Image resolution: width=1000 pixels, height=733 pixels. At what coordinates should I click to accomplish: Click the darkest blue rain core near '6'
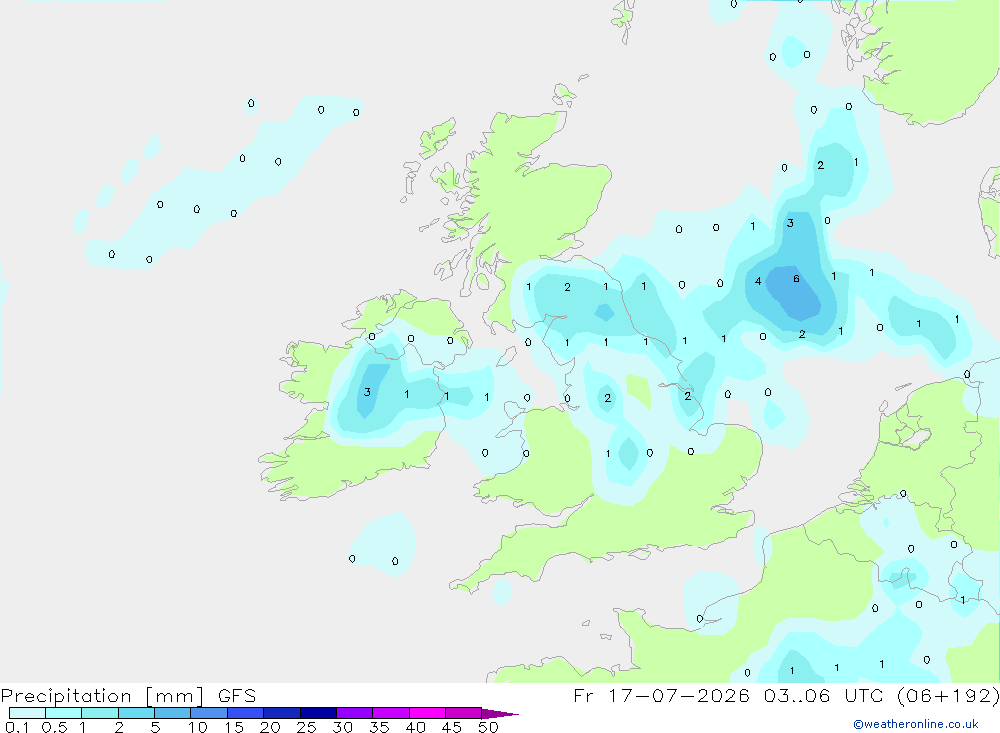tap(794, 293)
